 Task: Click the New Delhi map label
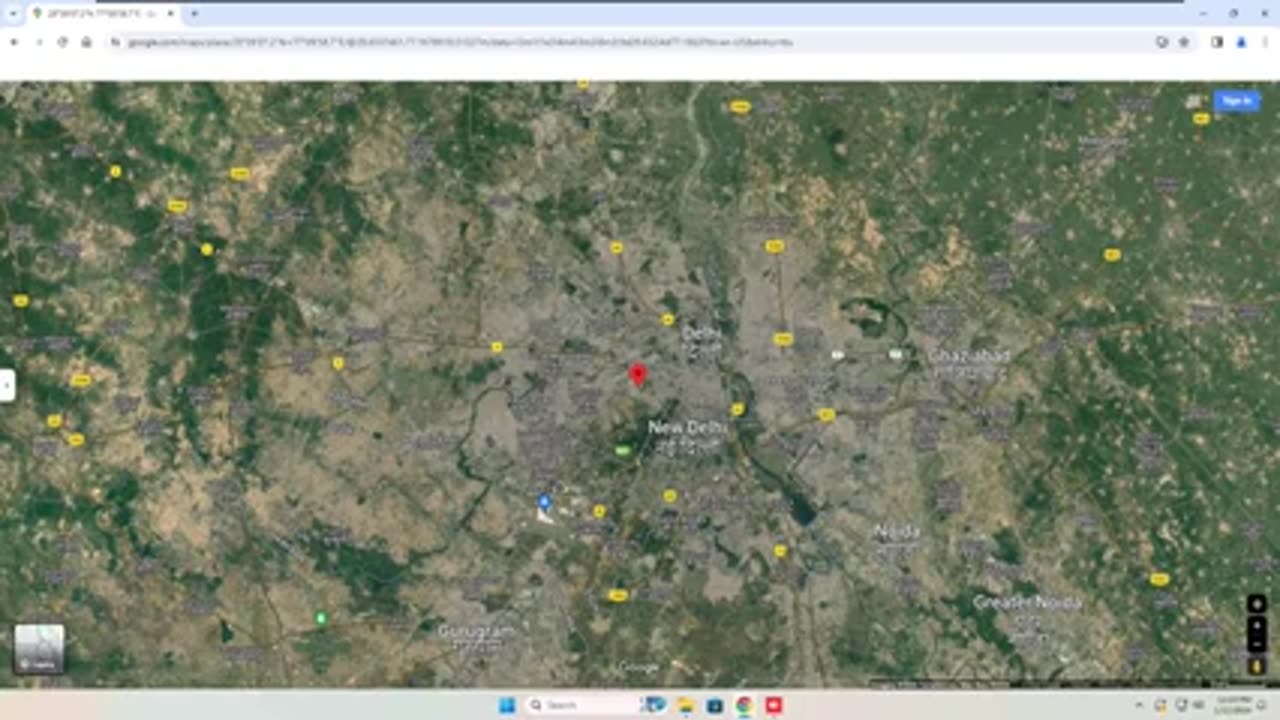688,427
